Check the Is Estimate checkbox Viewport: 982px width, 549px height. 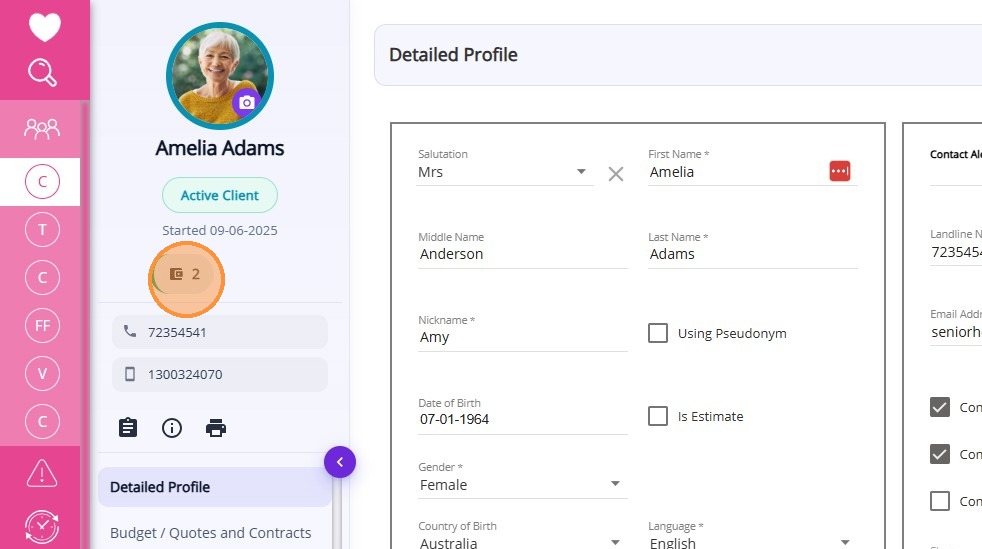(658, 416)
